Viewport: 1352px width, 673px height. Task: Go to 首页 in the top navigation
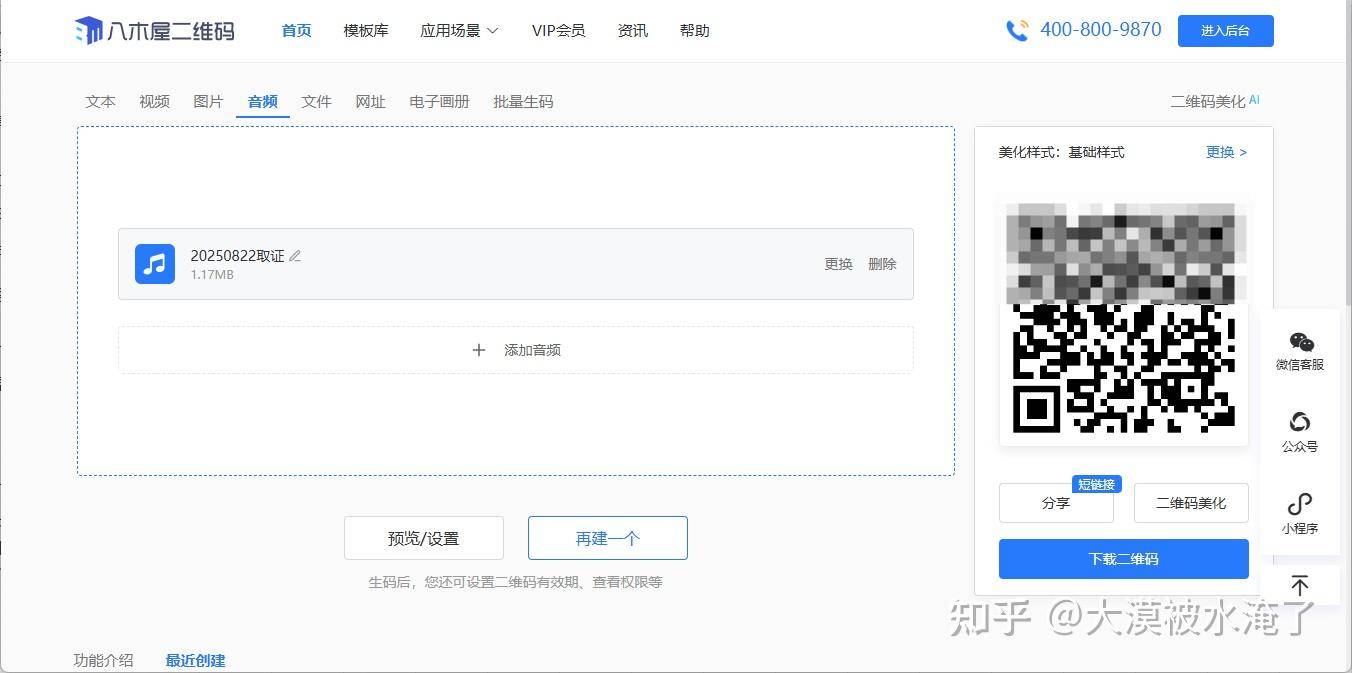(297, 31)
